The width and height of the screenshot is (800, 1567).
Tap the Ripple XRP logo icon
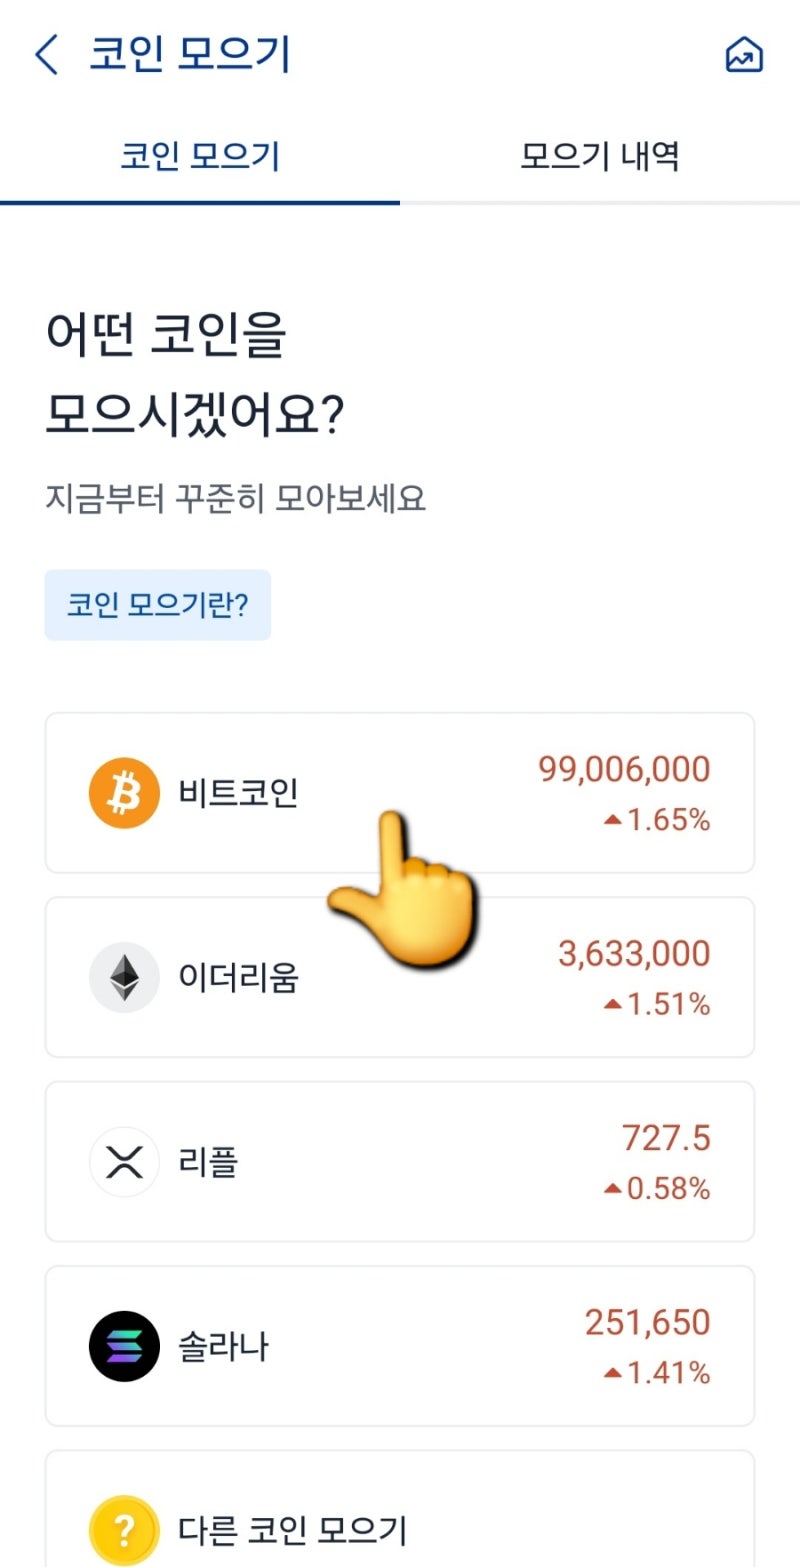pyautogui.click(x=123, y=1161)
